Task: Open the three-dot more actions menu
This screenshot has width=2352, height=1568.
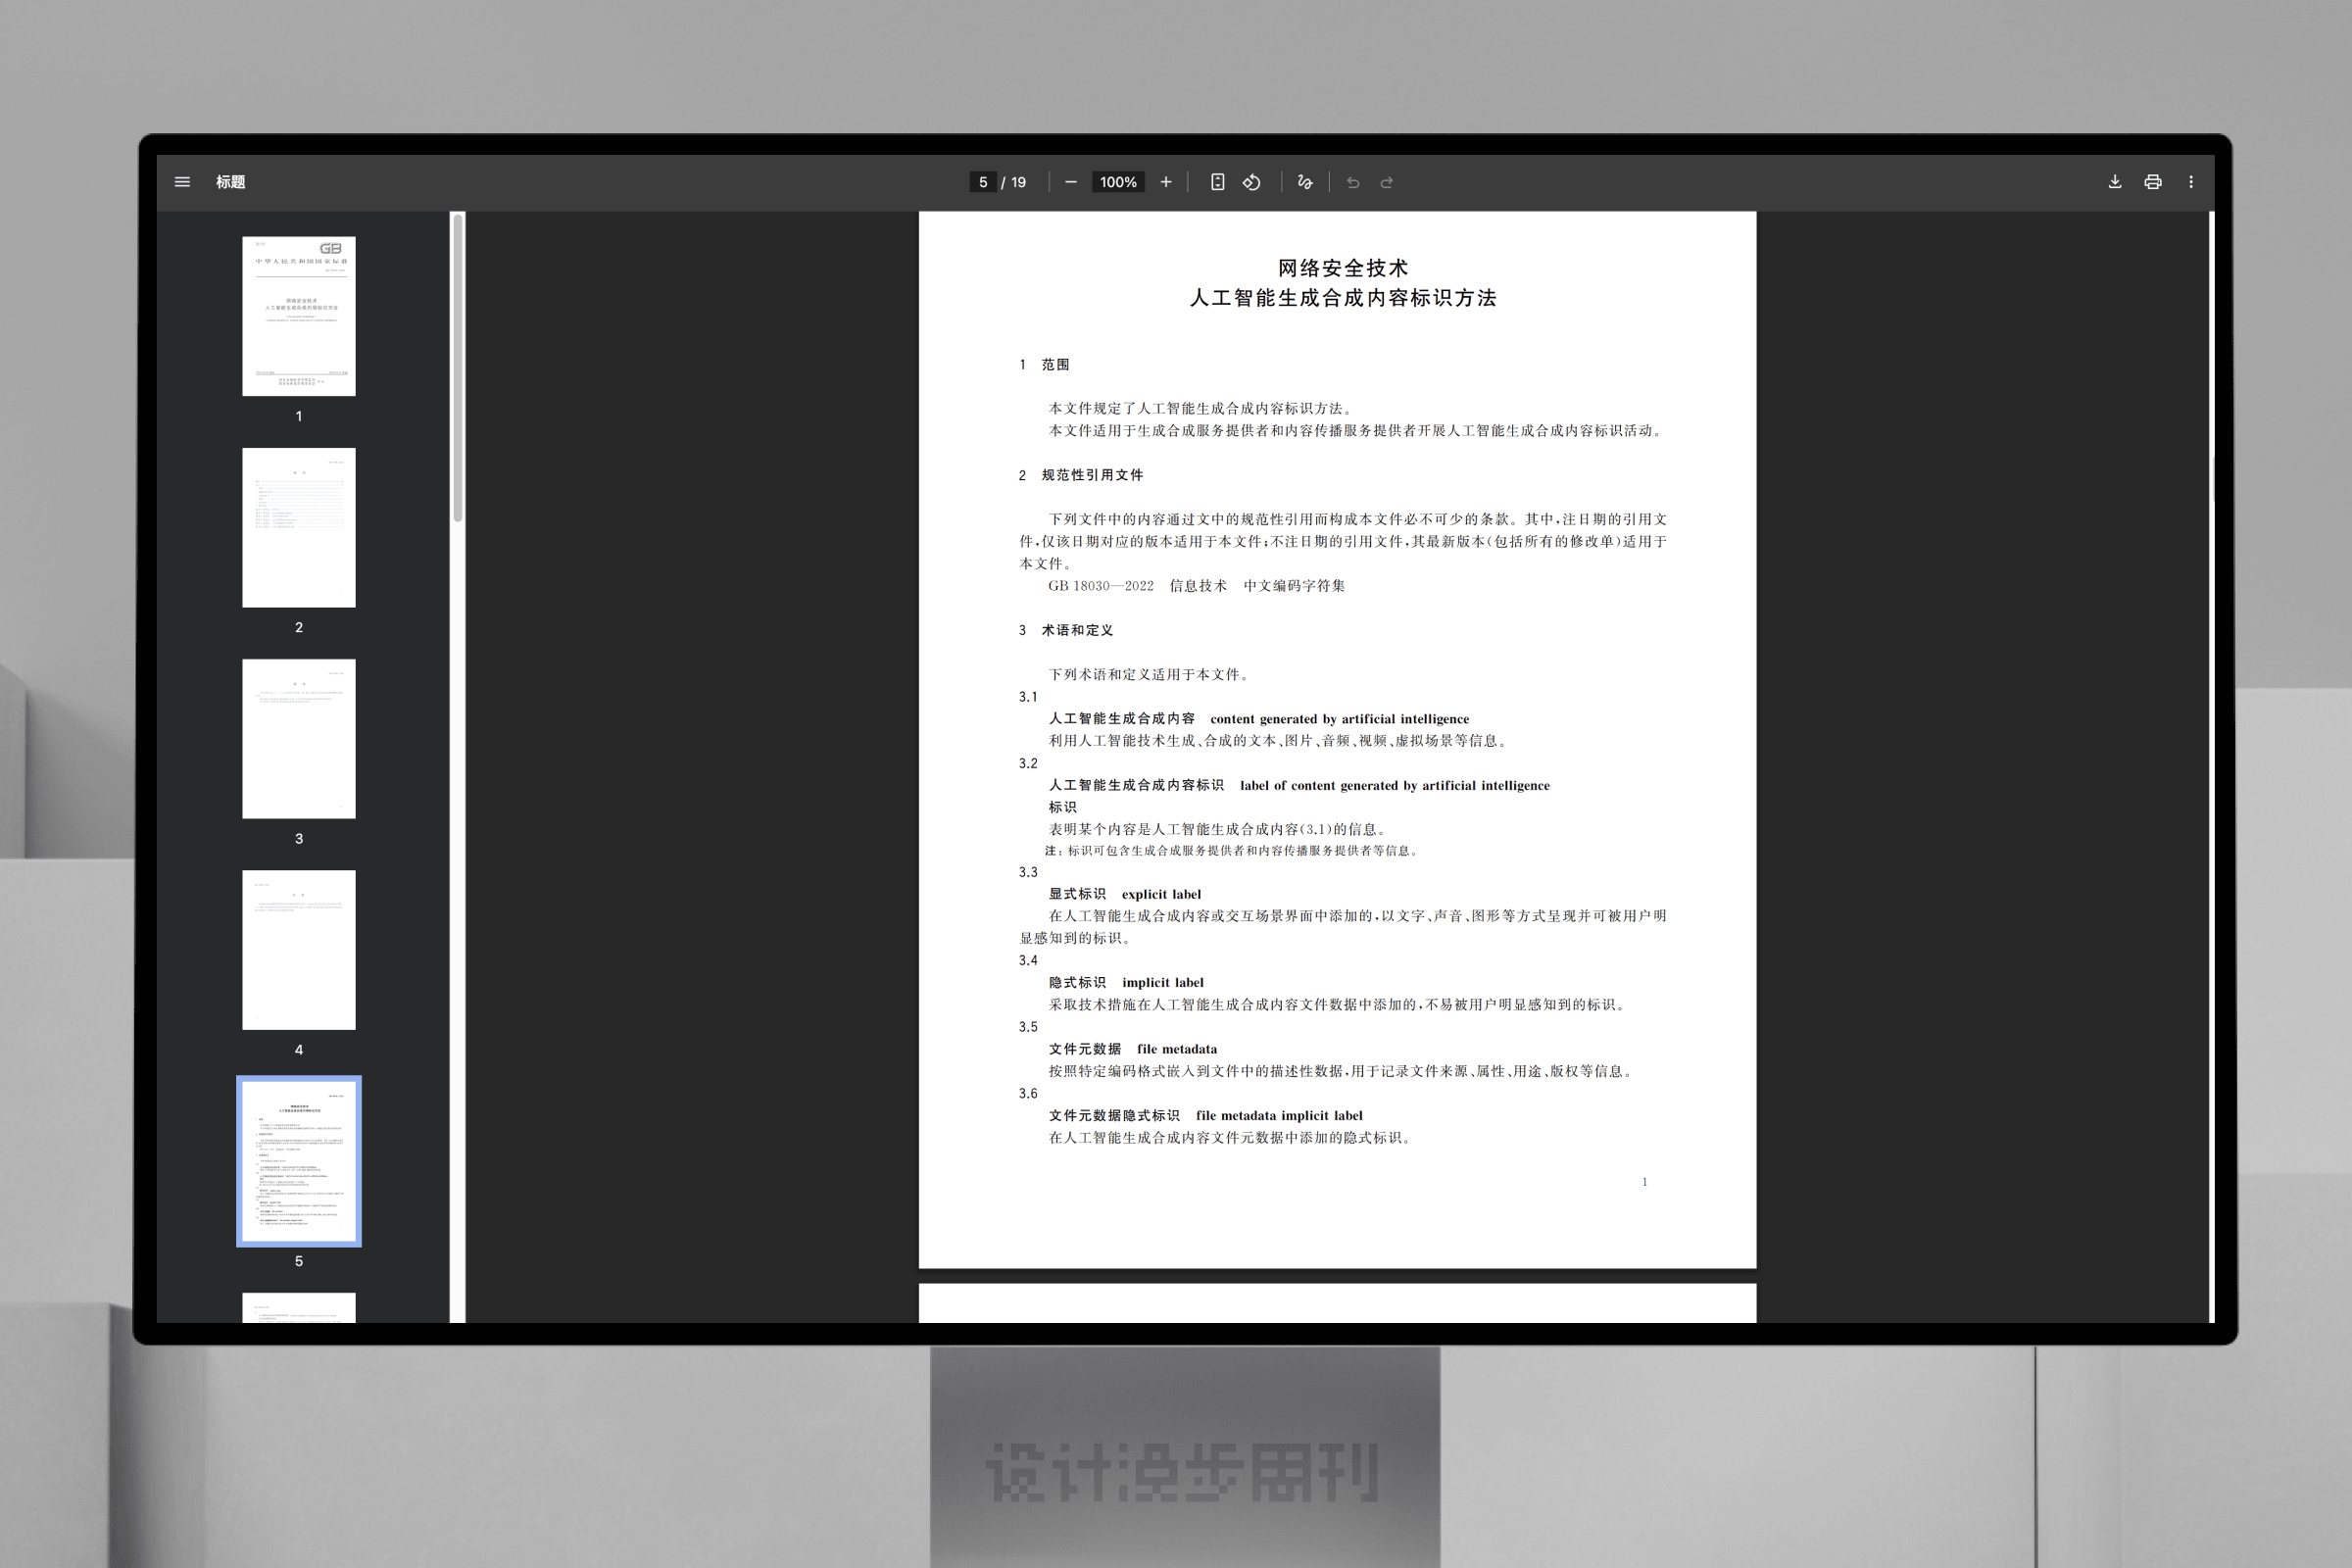Action: pyautogui.click(x=2191, y=182)
